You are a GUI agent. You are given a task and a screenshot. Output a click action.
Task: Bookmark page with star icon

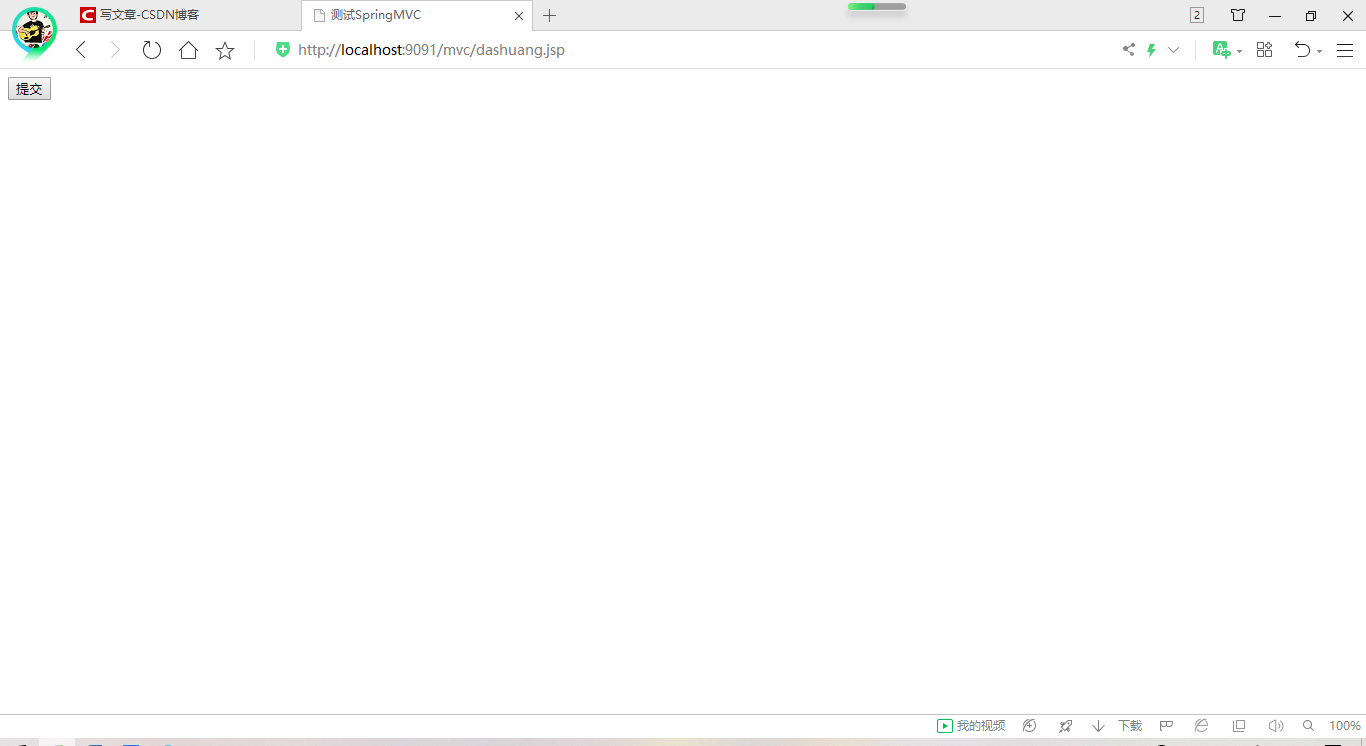tap(225, 50)
